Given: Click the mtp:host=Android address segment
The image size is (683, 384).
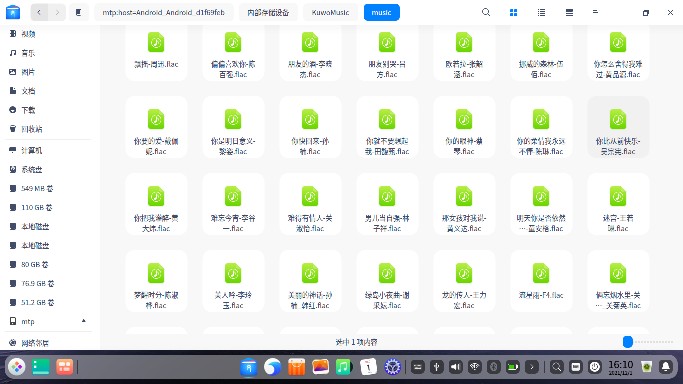Looking at the screenshot, I should (163, 13).
